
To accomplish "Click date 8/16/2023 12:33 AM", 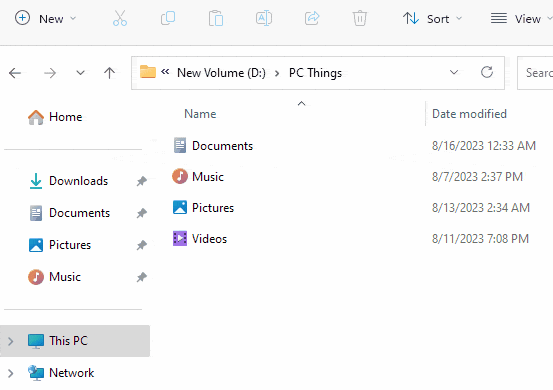I will (484, 146).
